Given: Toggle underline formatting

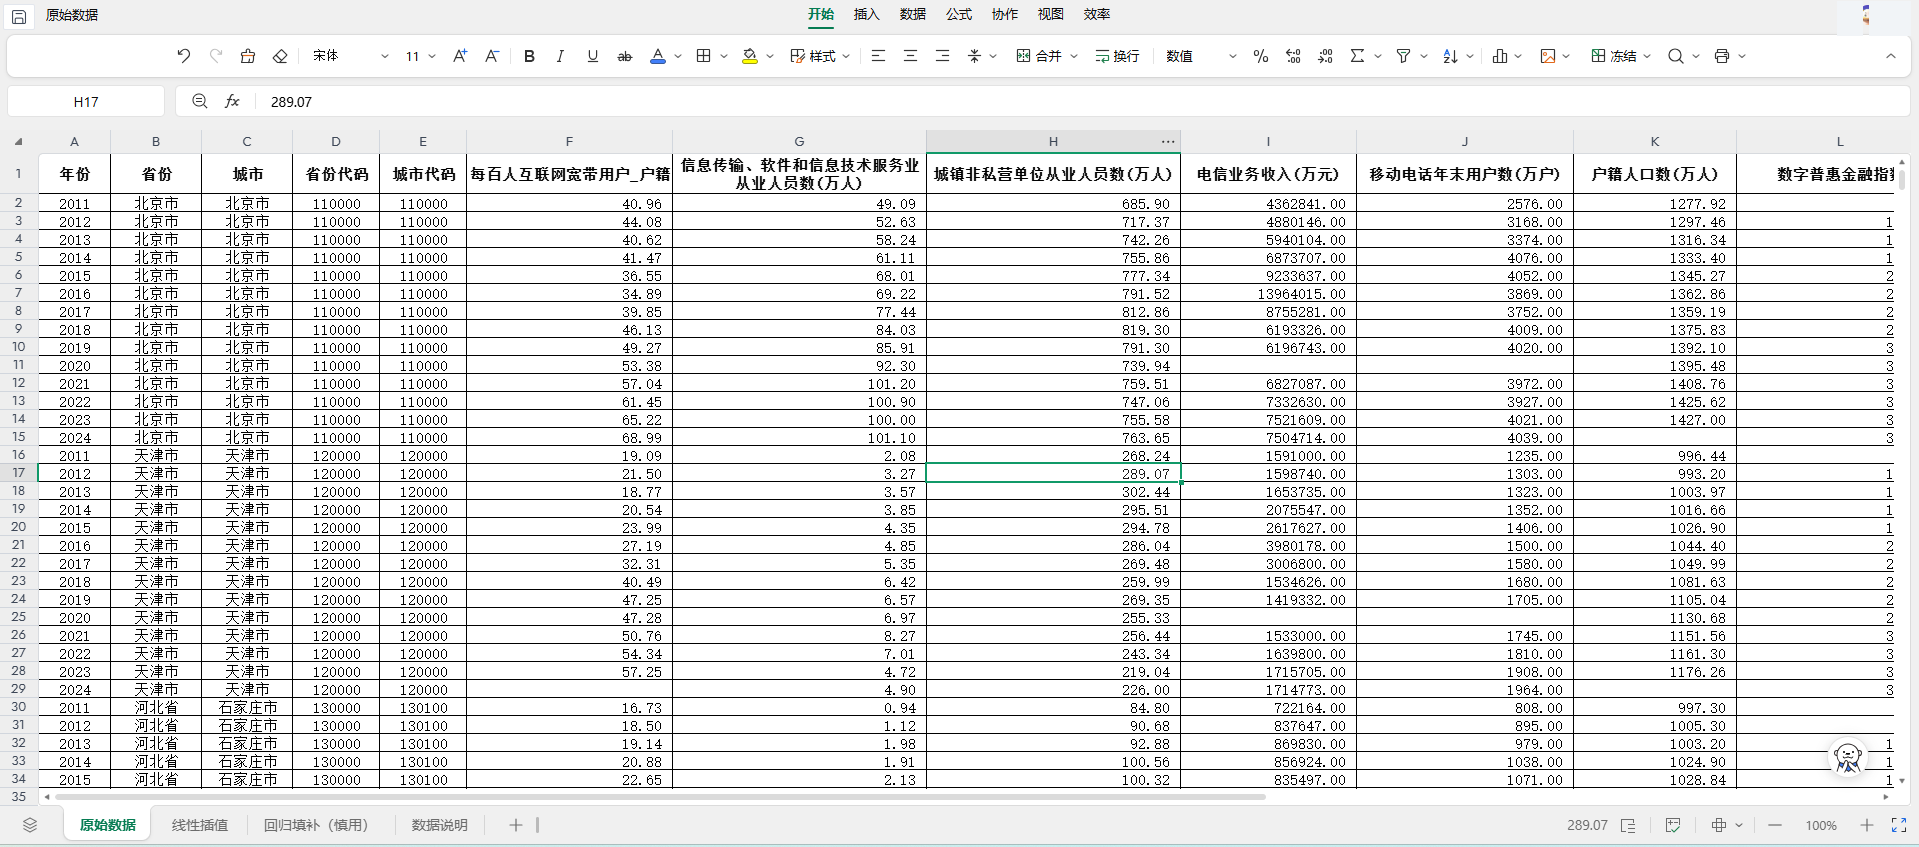Looking at the screenshot, I should tap(593, 56).
